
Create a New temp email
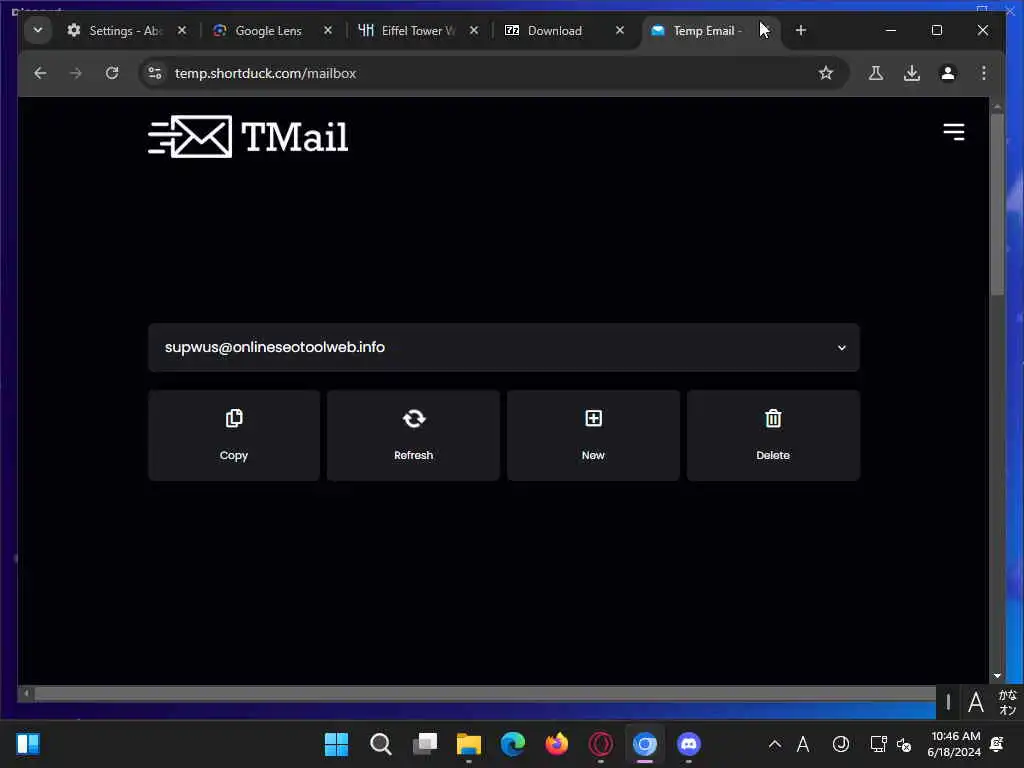pyautogui.click(x=593, y=436)
